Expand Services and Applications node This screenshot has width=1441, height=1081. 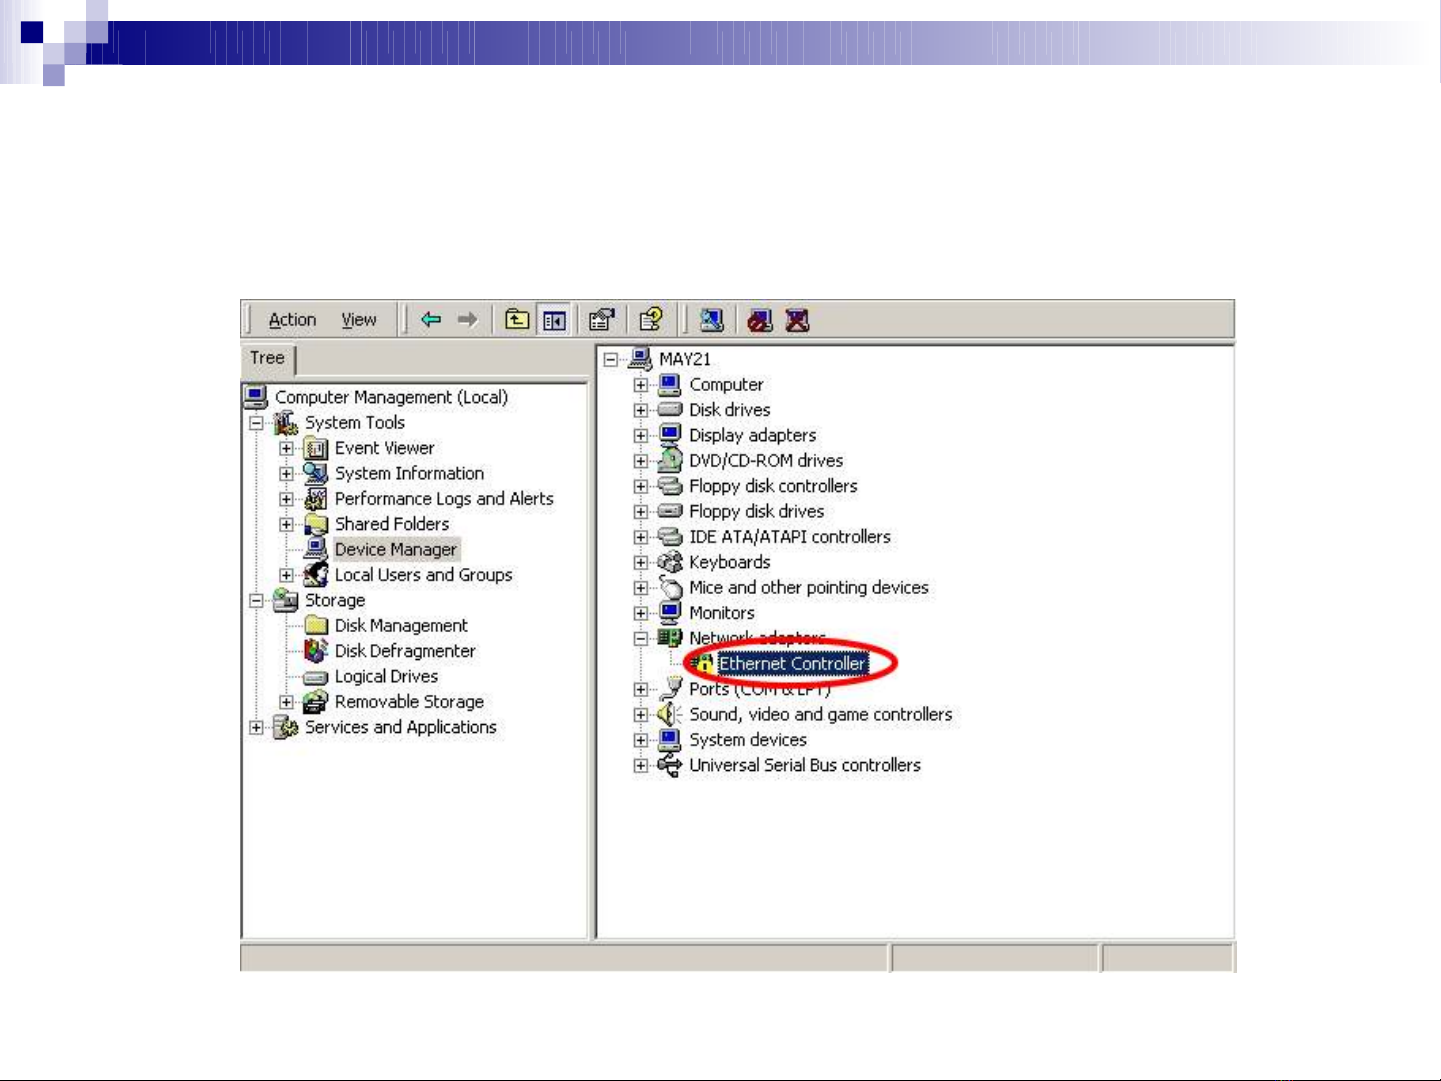tap(257, 728)
